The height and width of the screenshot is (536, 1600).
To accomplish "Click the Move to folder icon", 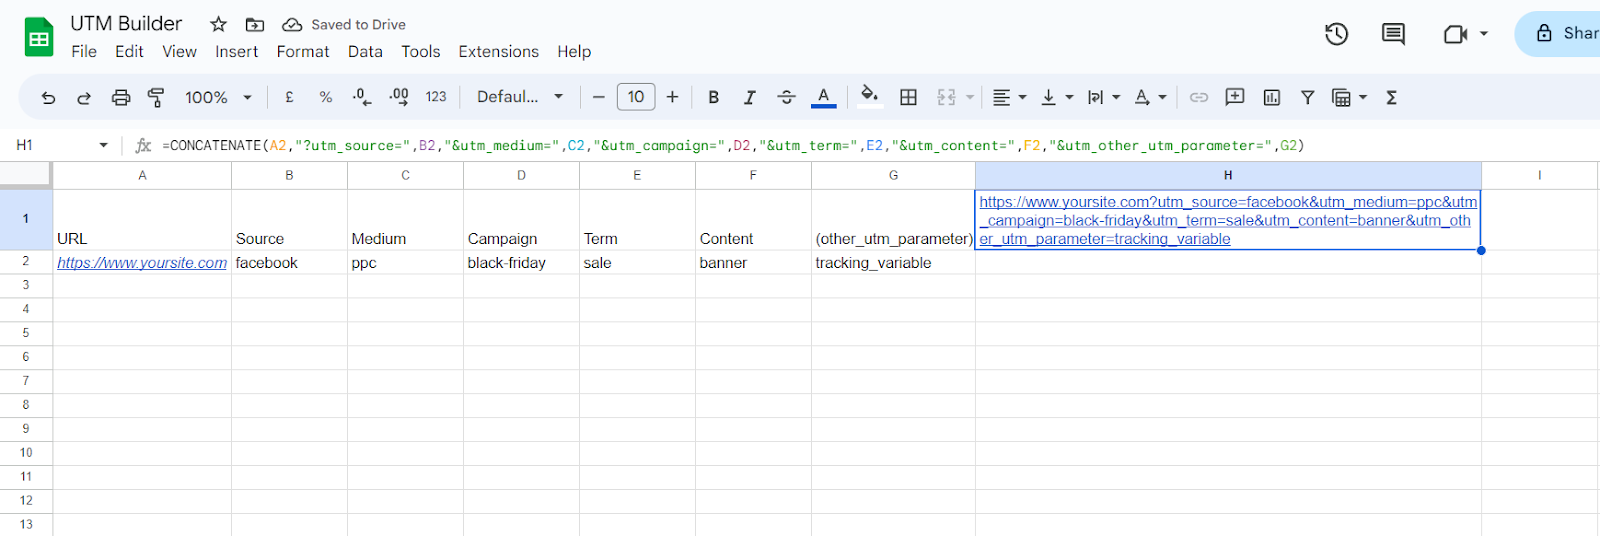I will click(255, 24).
